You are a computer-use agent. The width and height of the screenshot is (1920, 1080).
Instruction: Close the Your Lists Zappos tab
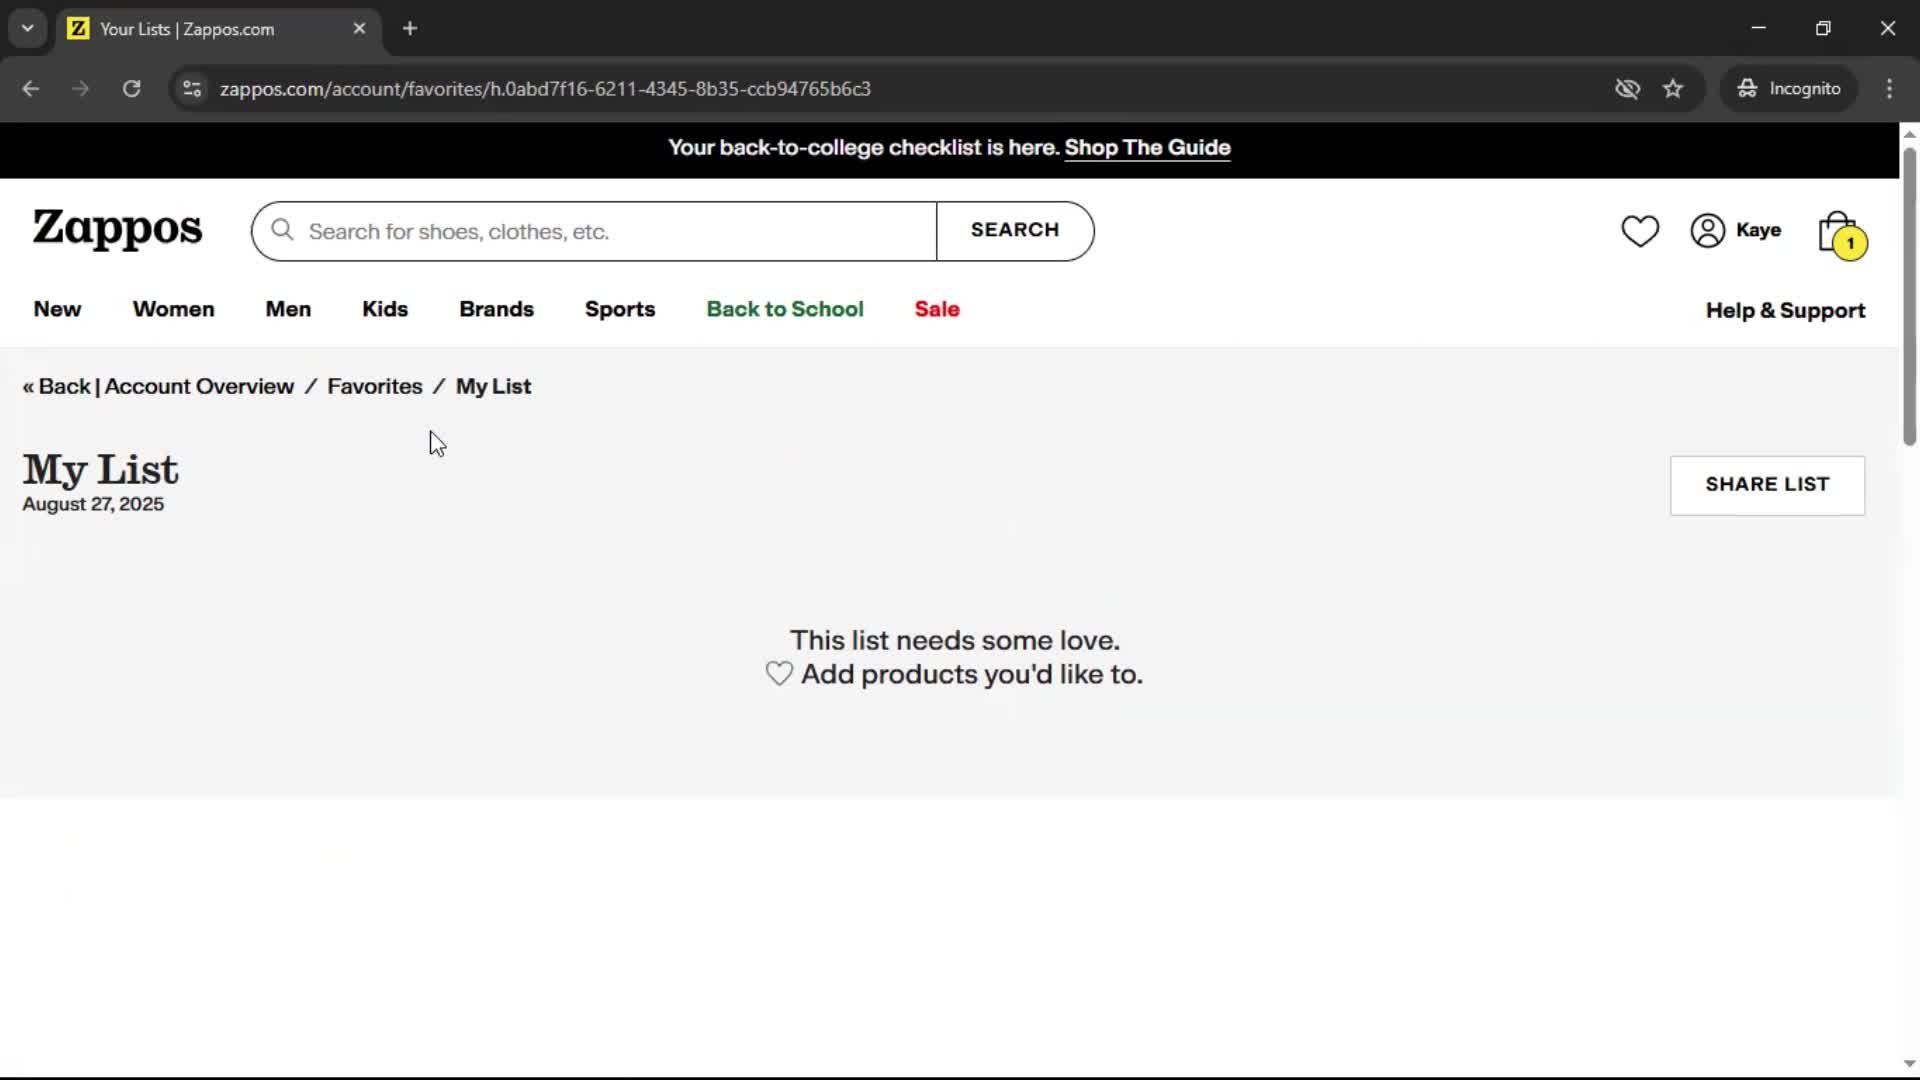(x=359, y=28)
